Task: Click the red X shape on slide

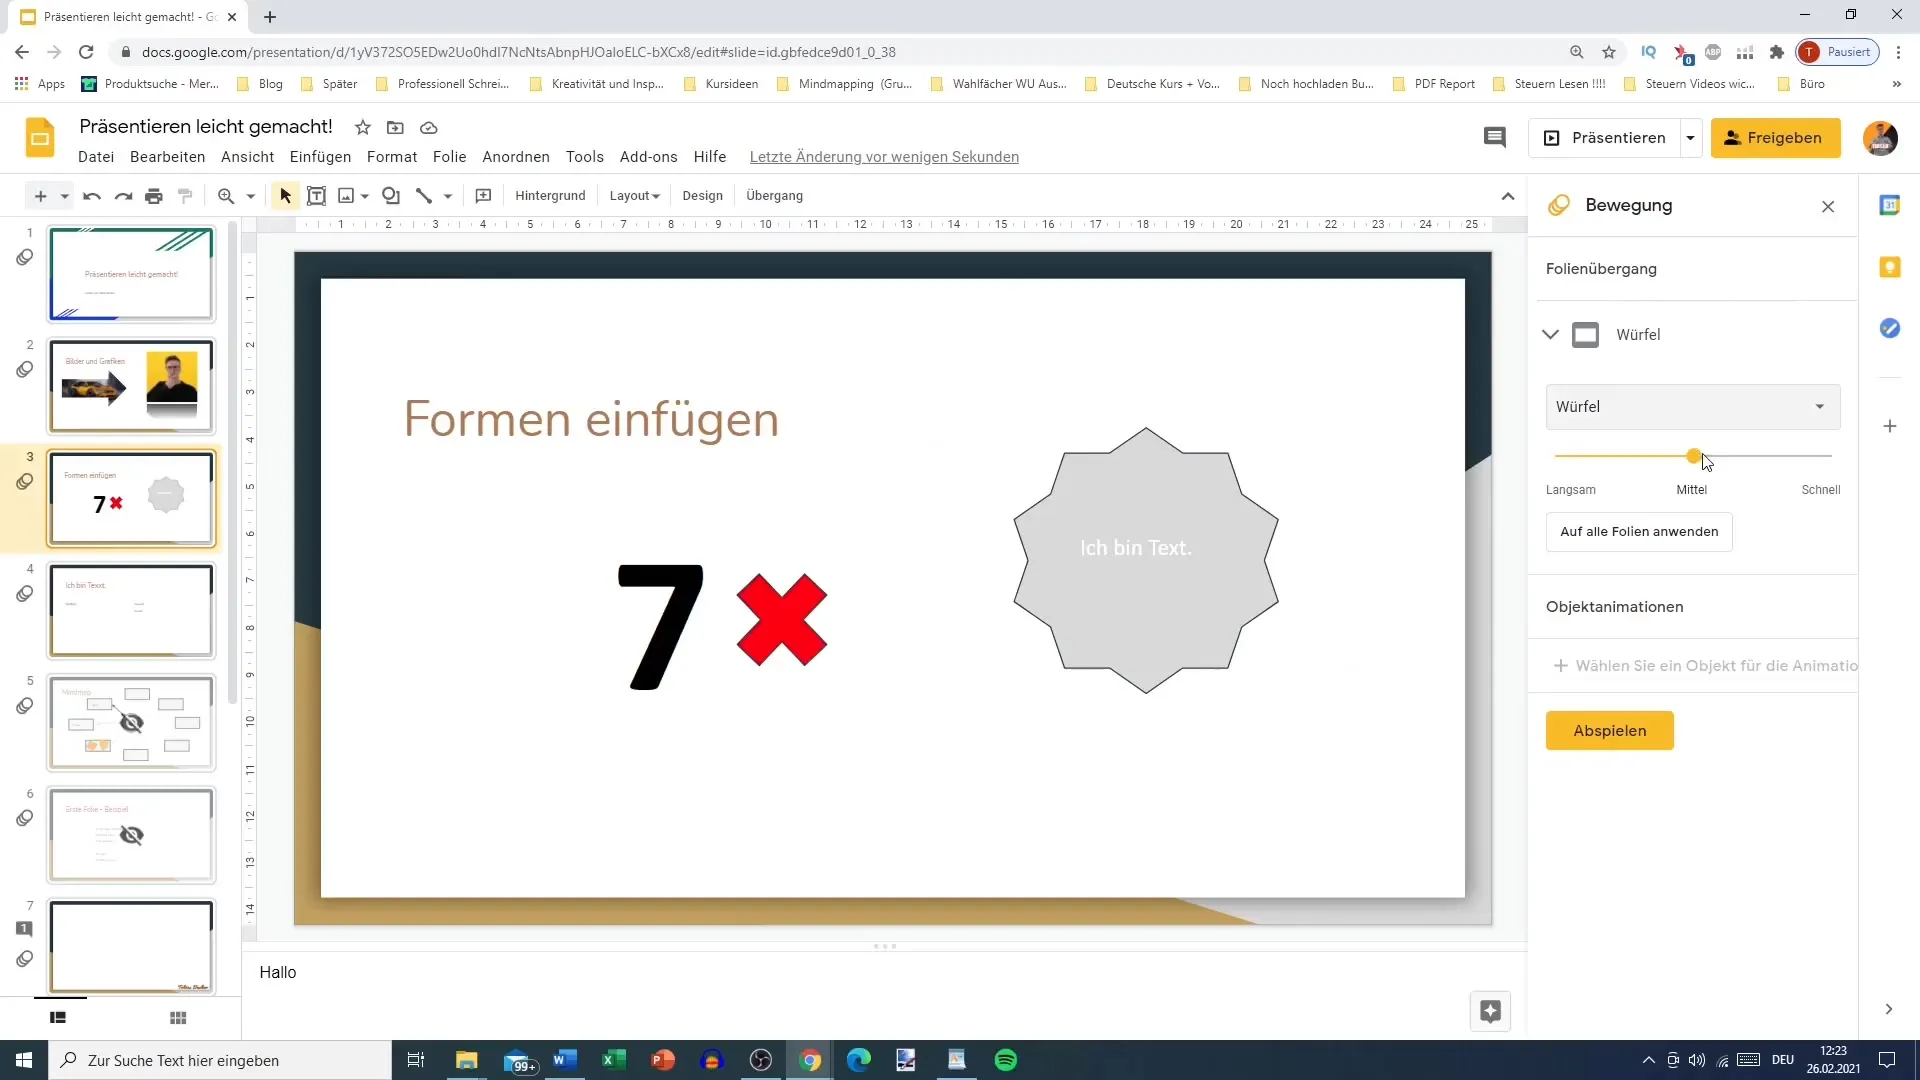Action: (x=781, y=620)
